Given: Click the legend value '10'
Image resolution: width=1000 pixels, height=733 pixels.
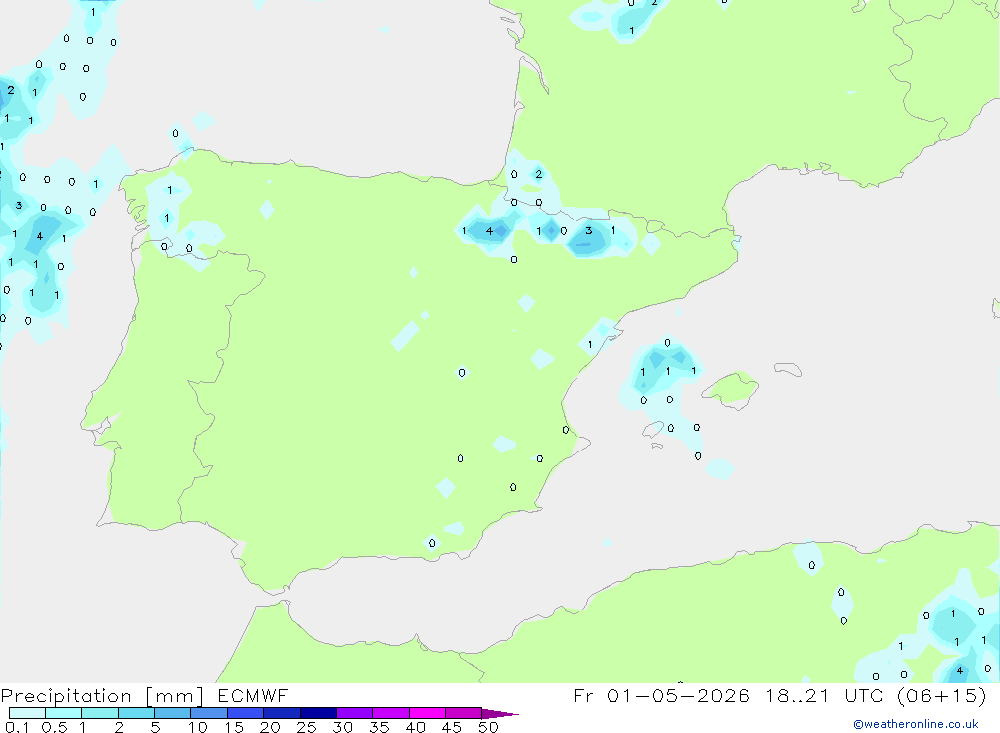Looking at the screenshot, I should (198, 727).
